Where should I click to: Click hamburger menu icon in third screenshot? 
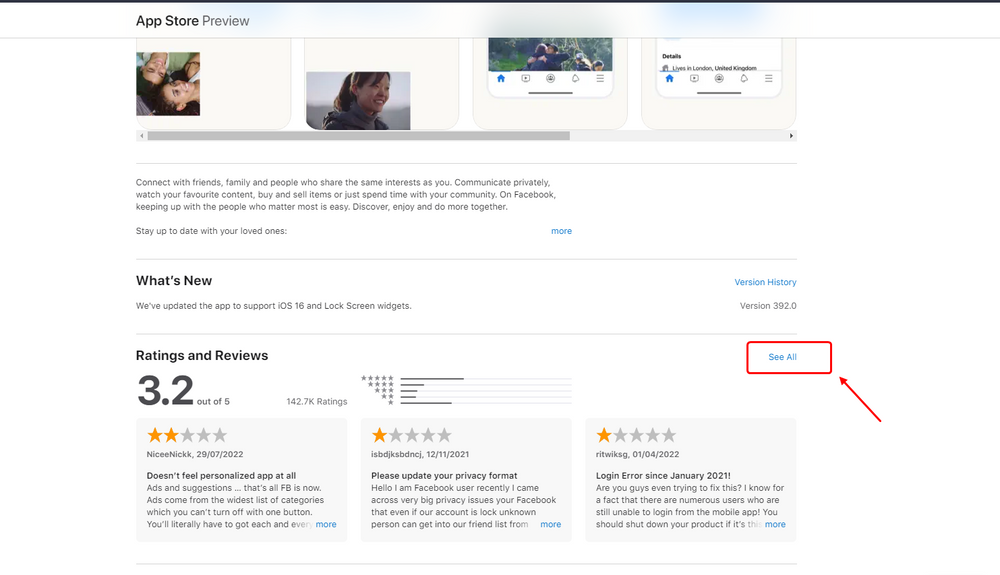[x=600, y=78]
